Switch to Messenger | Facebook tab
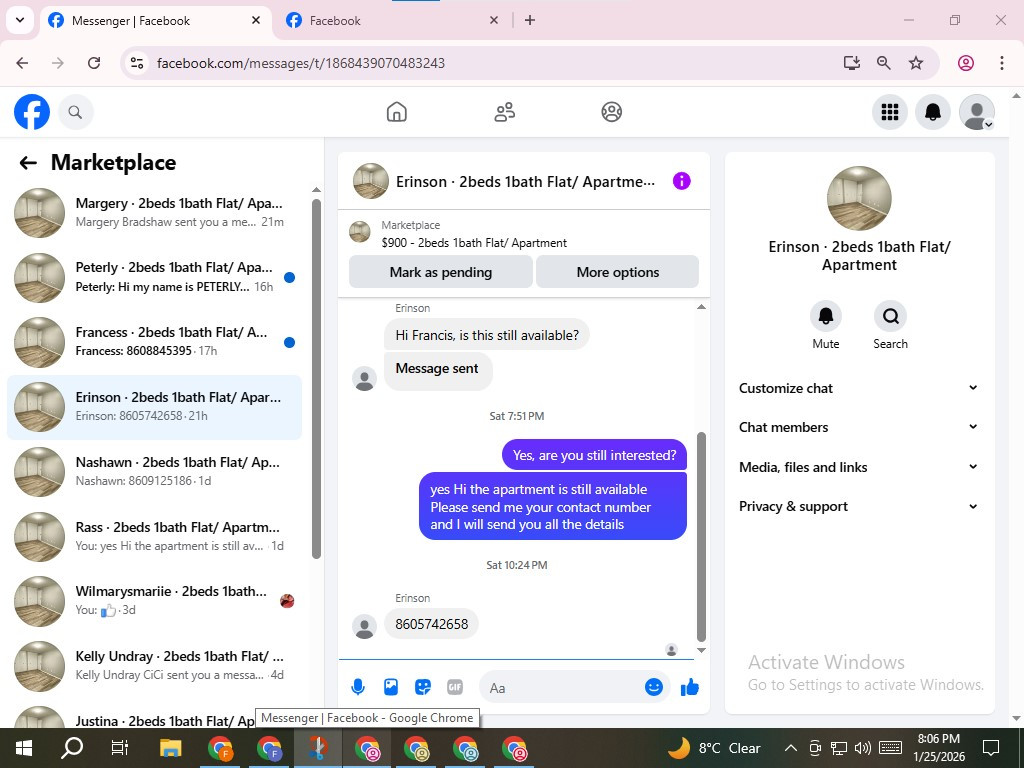Image resolution: width=1024 pixels, height=768 pixels. pos(155,20)
